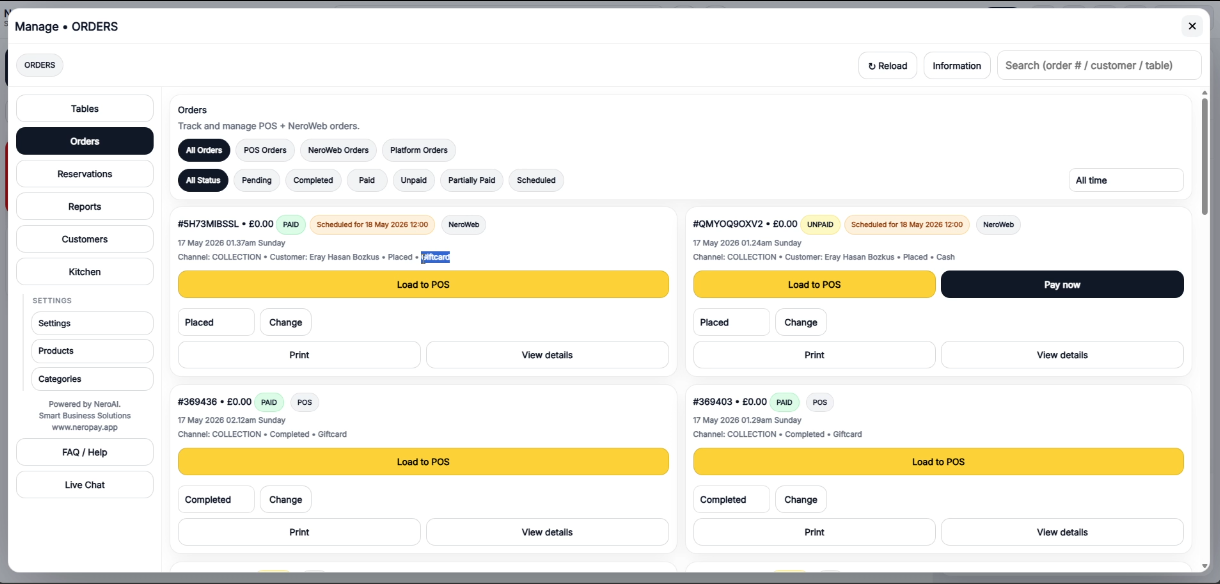The height and width of the screenshot is (584, 1220).
Task: Print order #369436
Action: 299,532
